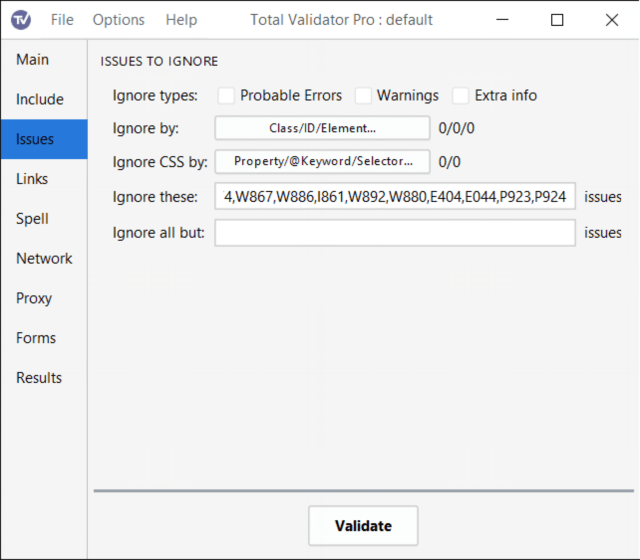Switch to the Include tab

pos(40,99)
